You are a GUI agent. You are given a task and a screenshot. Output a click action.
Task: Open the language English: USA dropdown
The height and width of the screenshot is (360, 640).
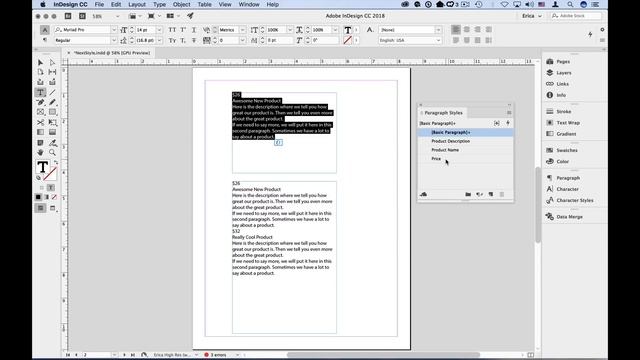point(438,40)
